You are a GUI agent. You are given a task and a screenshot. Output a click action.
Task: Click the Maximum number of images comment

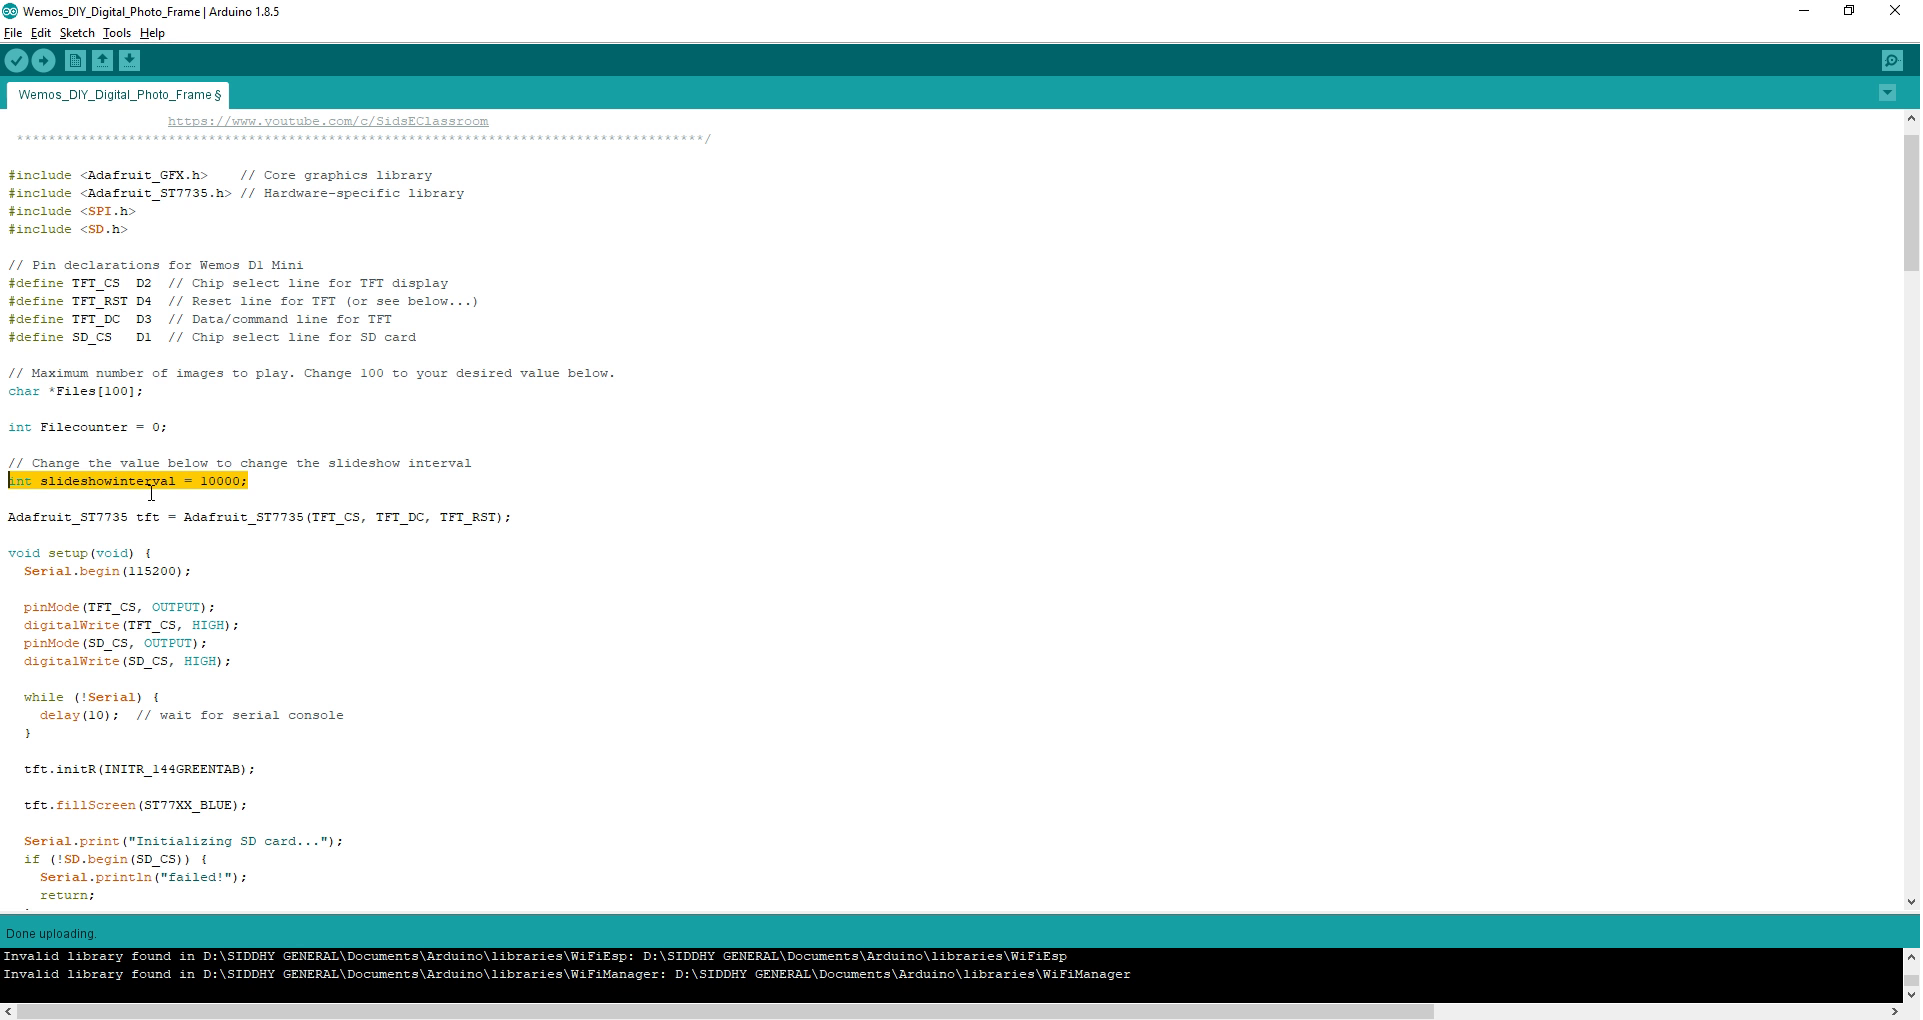312,373
